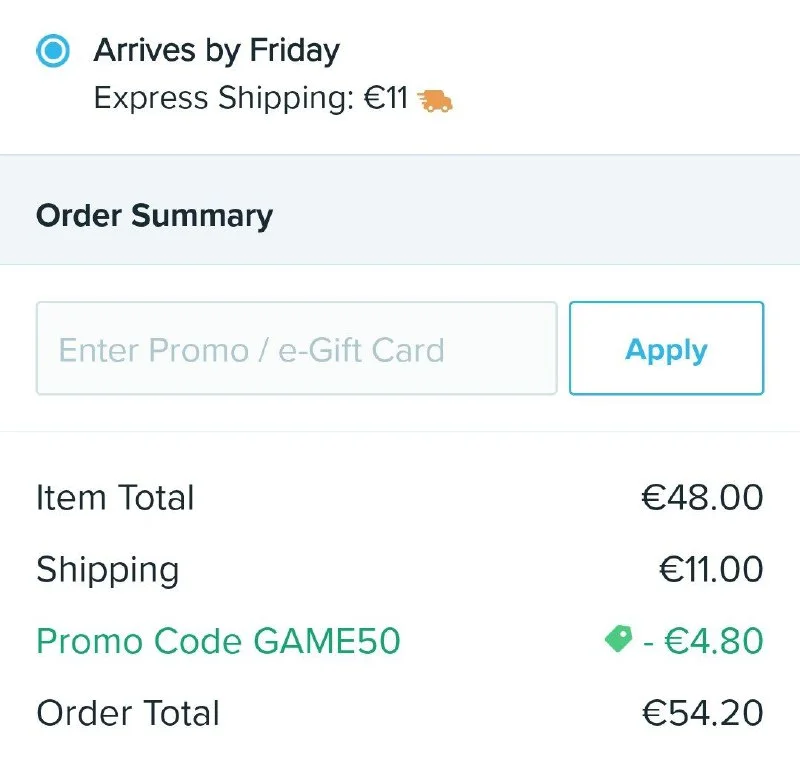Click the Order Total label
This screenshot has height=771, width=800.
(x=128, y=713)
